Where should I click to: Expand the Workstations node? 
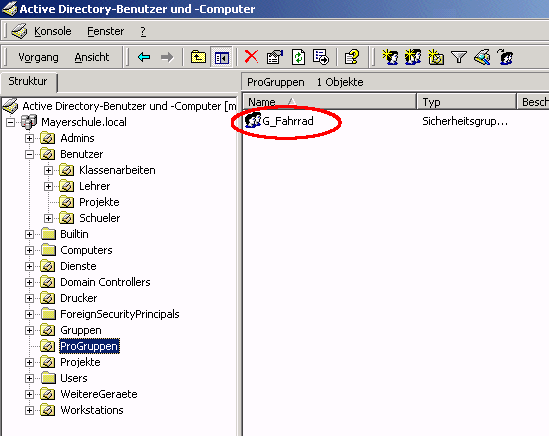29,410
